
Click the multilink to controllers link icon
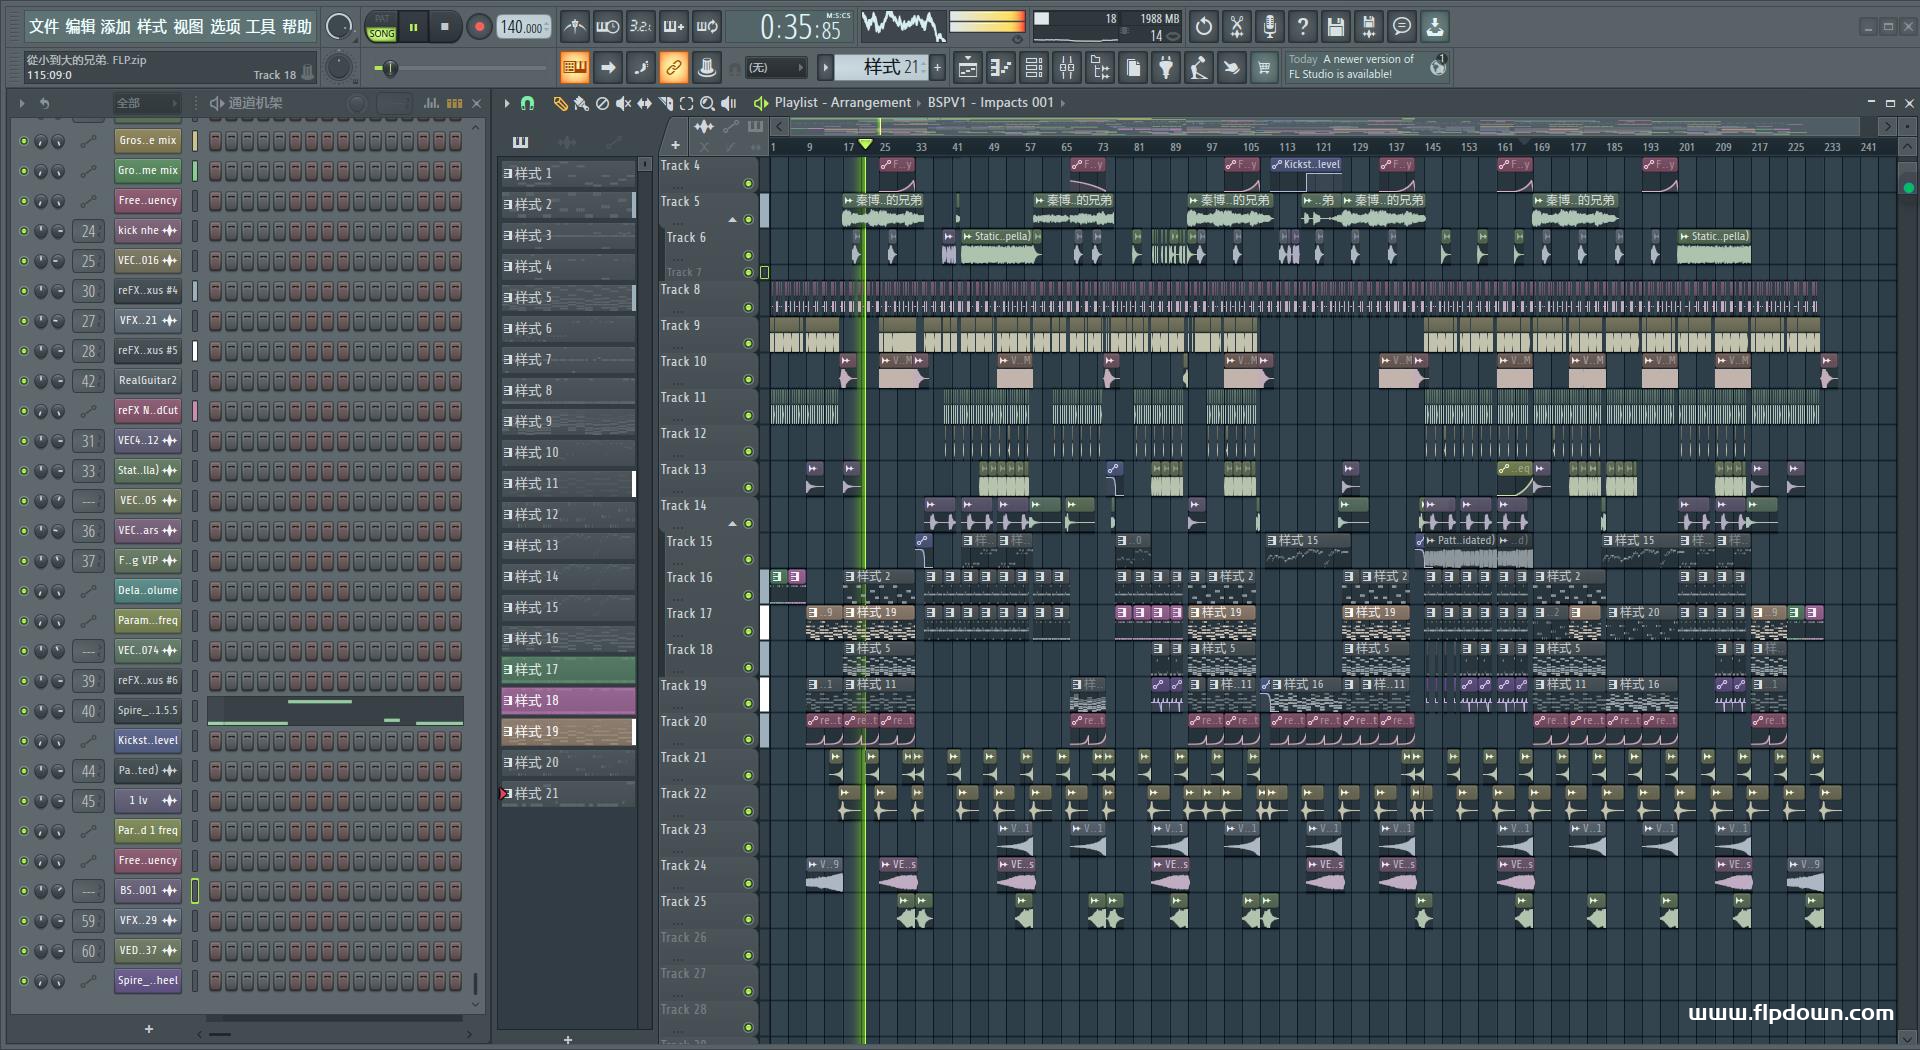[x=674, y=68]
